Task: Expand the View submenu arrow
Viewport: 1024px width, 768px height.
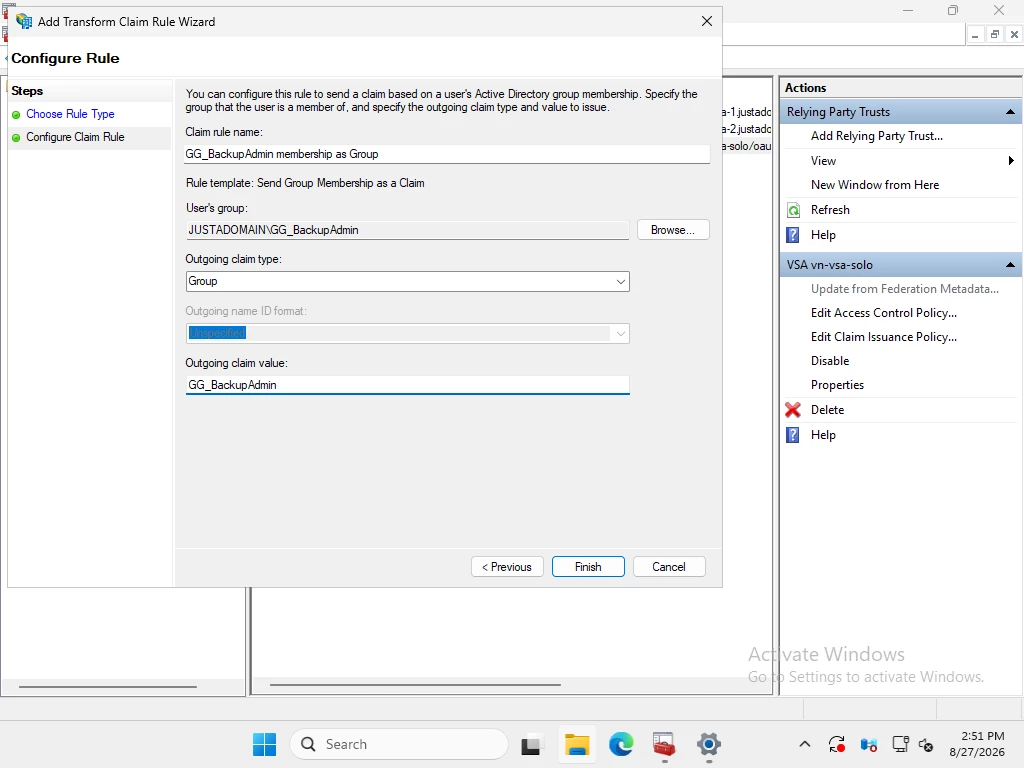Action: tap(1011, 161)
